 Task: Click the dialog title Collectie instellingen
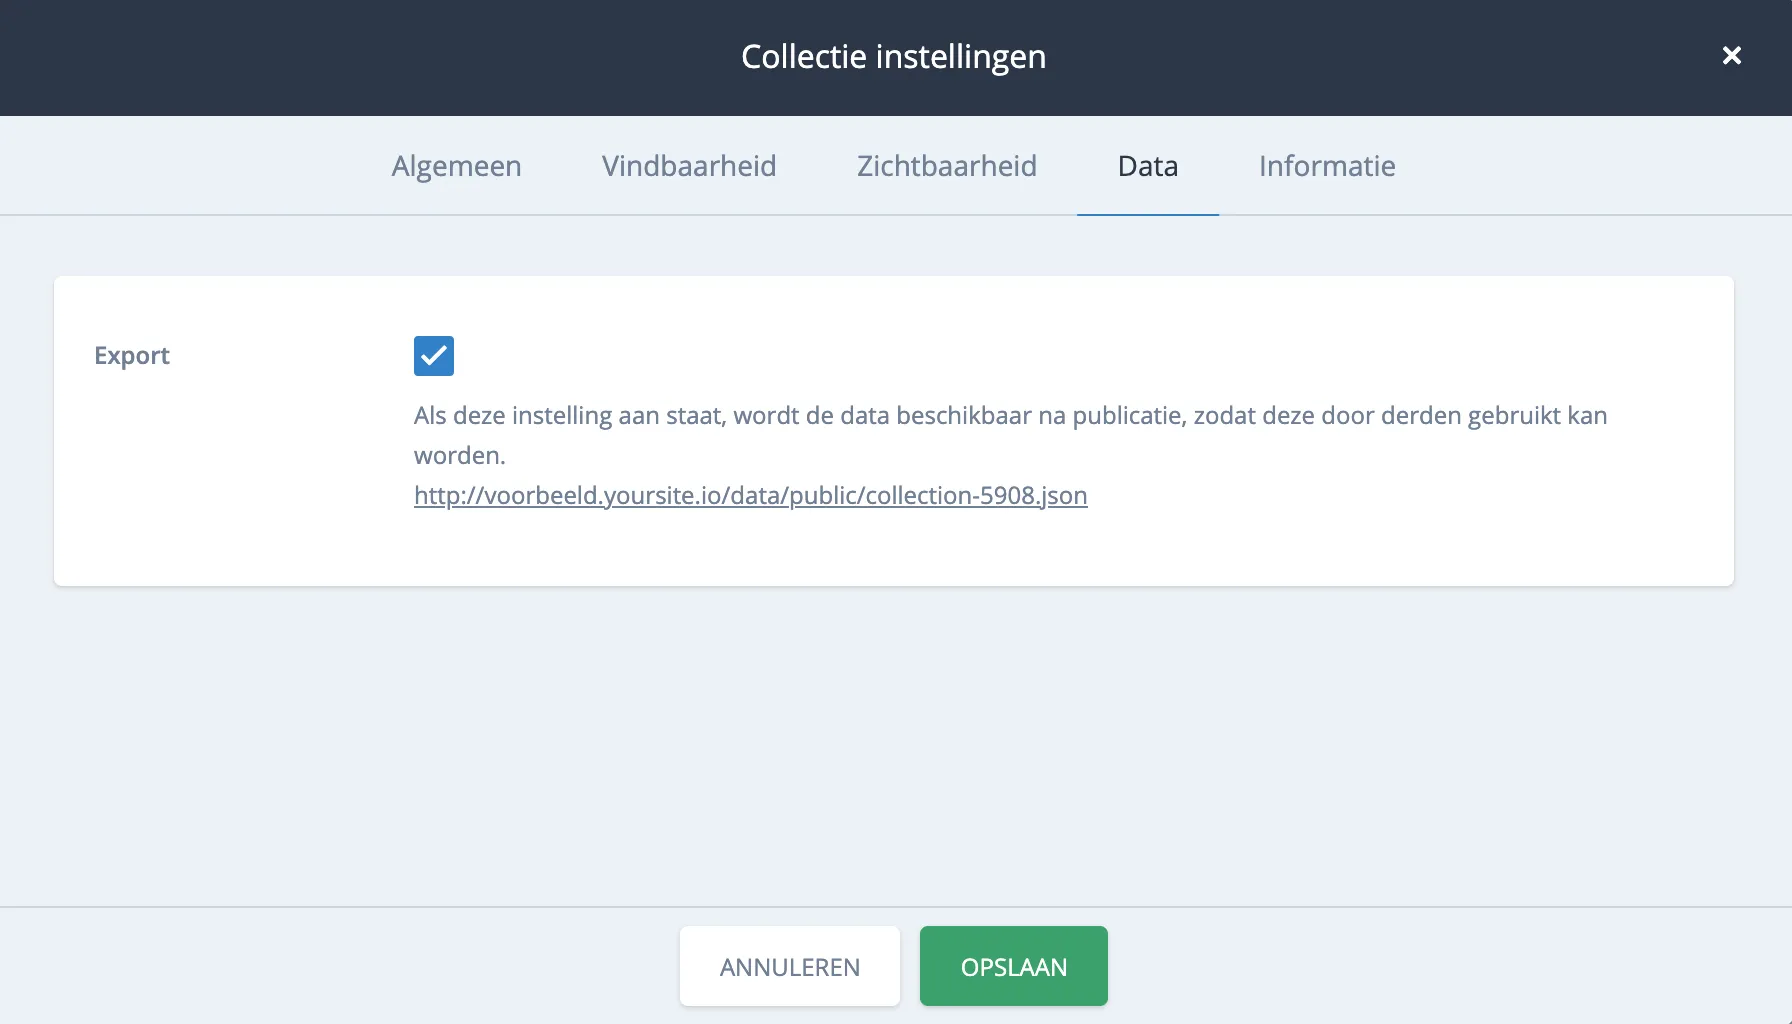893,57
